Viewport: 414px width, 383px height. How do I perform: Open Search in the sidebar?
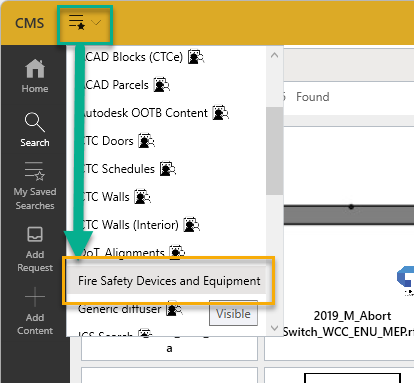click(x=35, y=130)
